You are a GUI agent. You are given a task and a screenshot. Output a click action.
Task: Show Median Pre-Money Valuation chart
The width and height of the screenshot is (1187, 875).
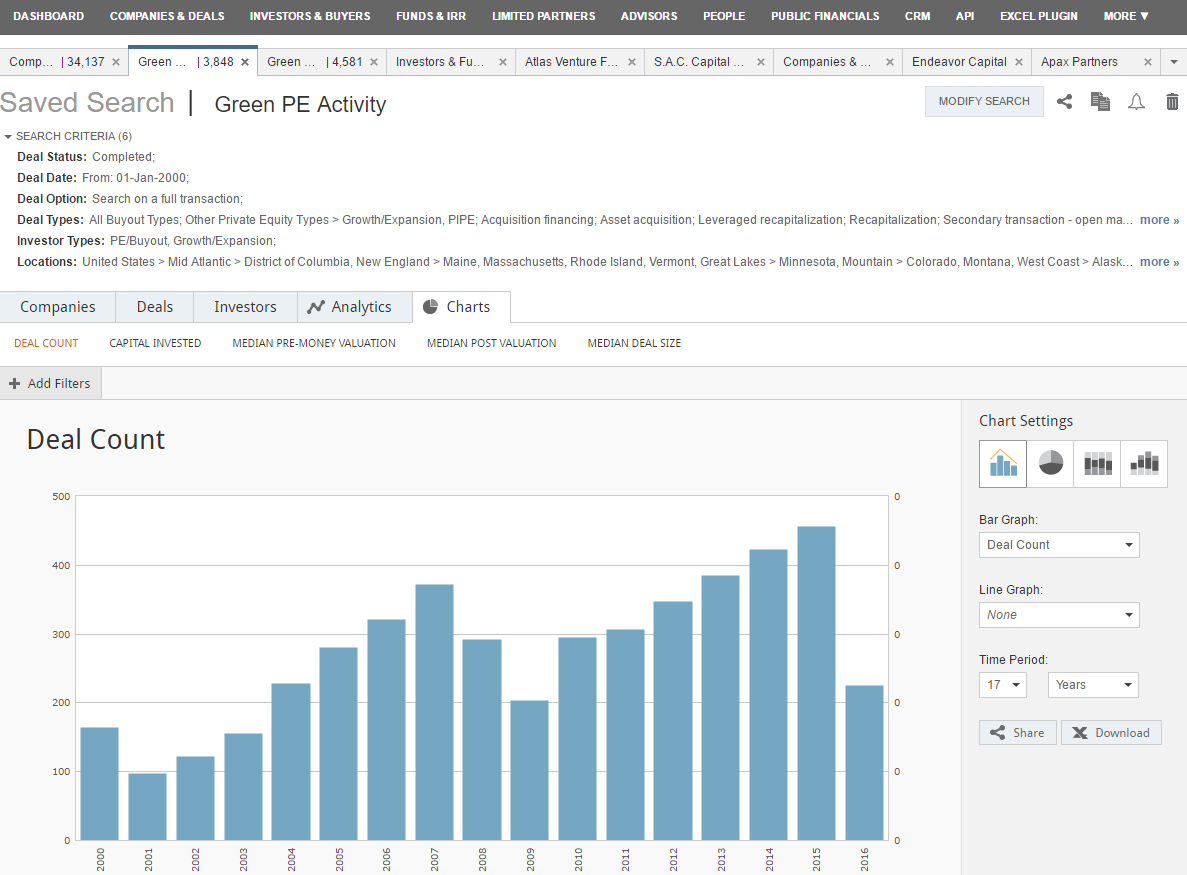click(314, 343)
